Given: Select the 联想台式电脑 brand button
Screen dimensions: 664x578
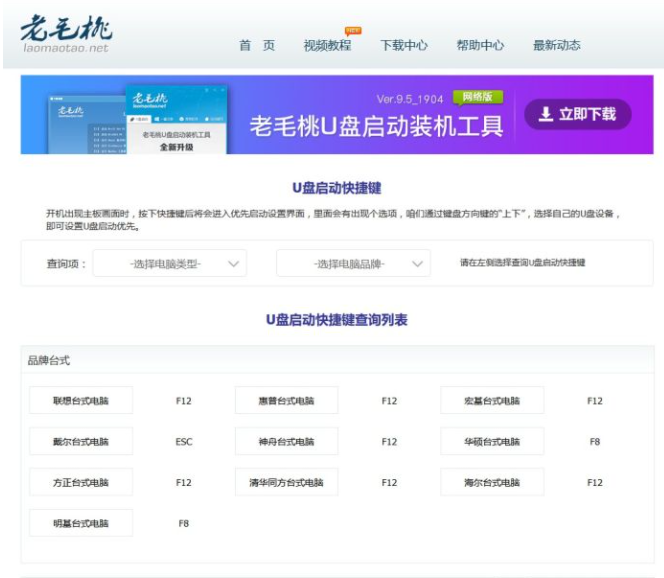Looking at the screenshot, I should pyautogui.click(x=81, y=401).
